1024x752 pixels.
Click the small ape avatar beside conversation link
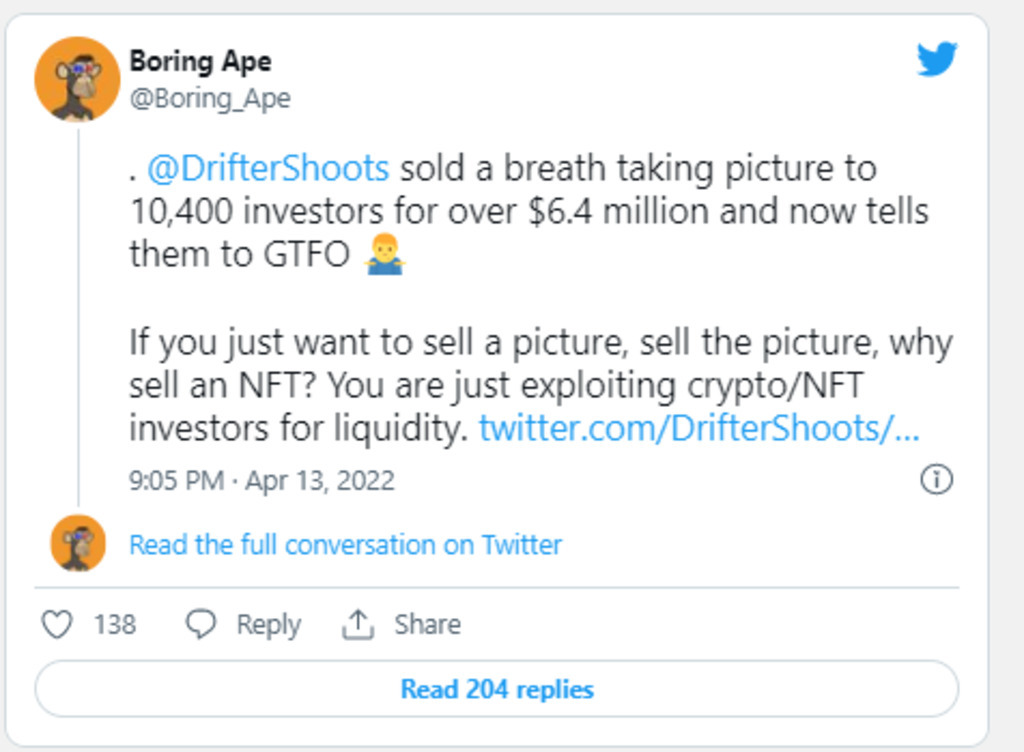pos(78,543)
